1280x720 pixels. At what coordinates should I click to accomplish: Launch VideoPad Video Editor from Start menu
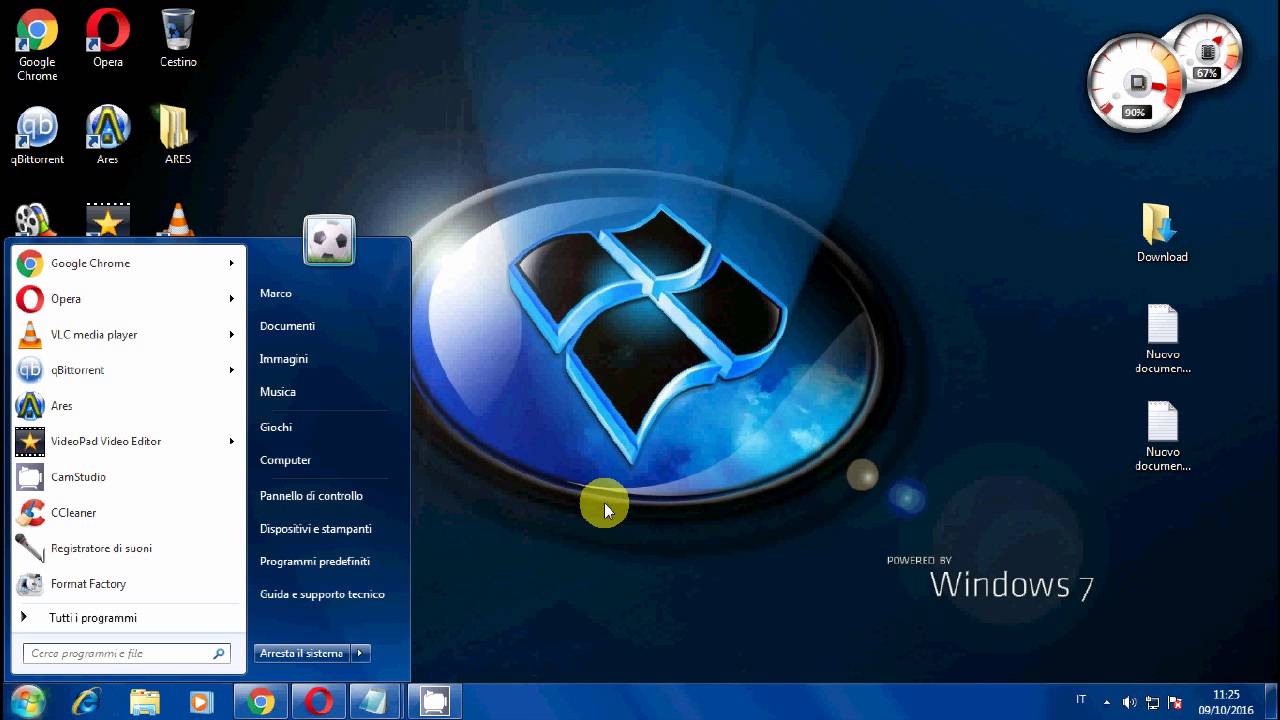coord(126,441)
